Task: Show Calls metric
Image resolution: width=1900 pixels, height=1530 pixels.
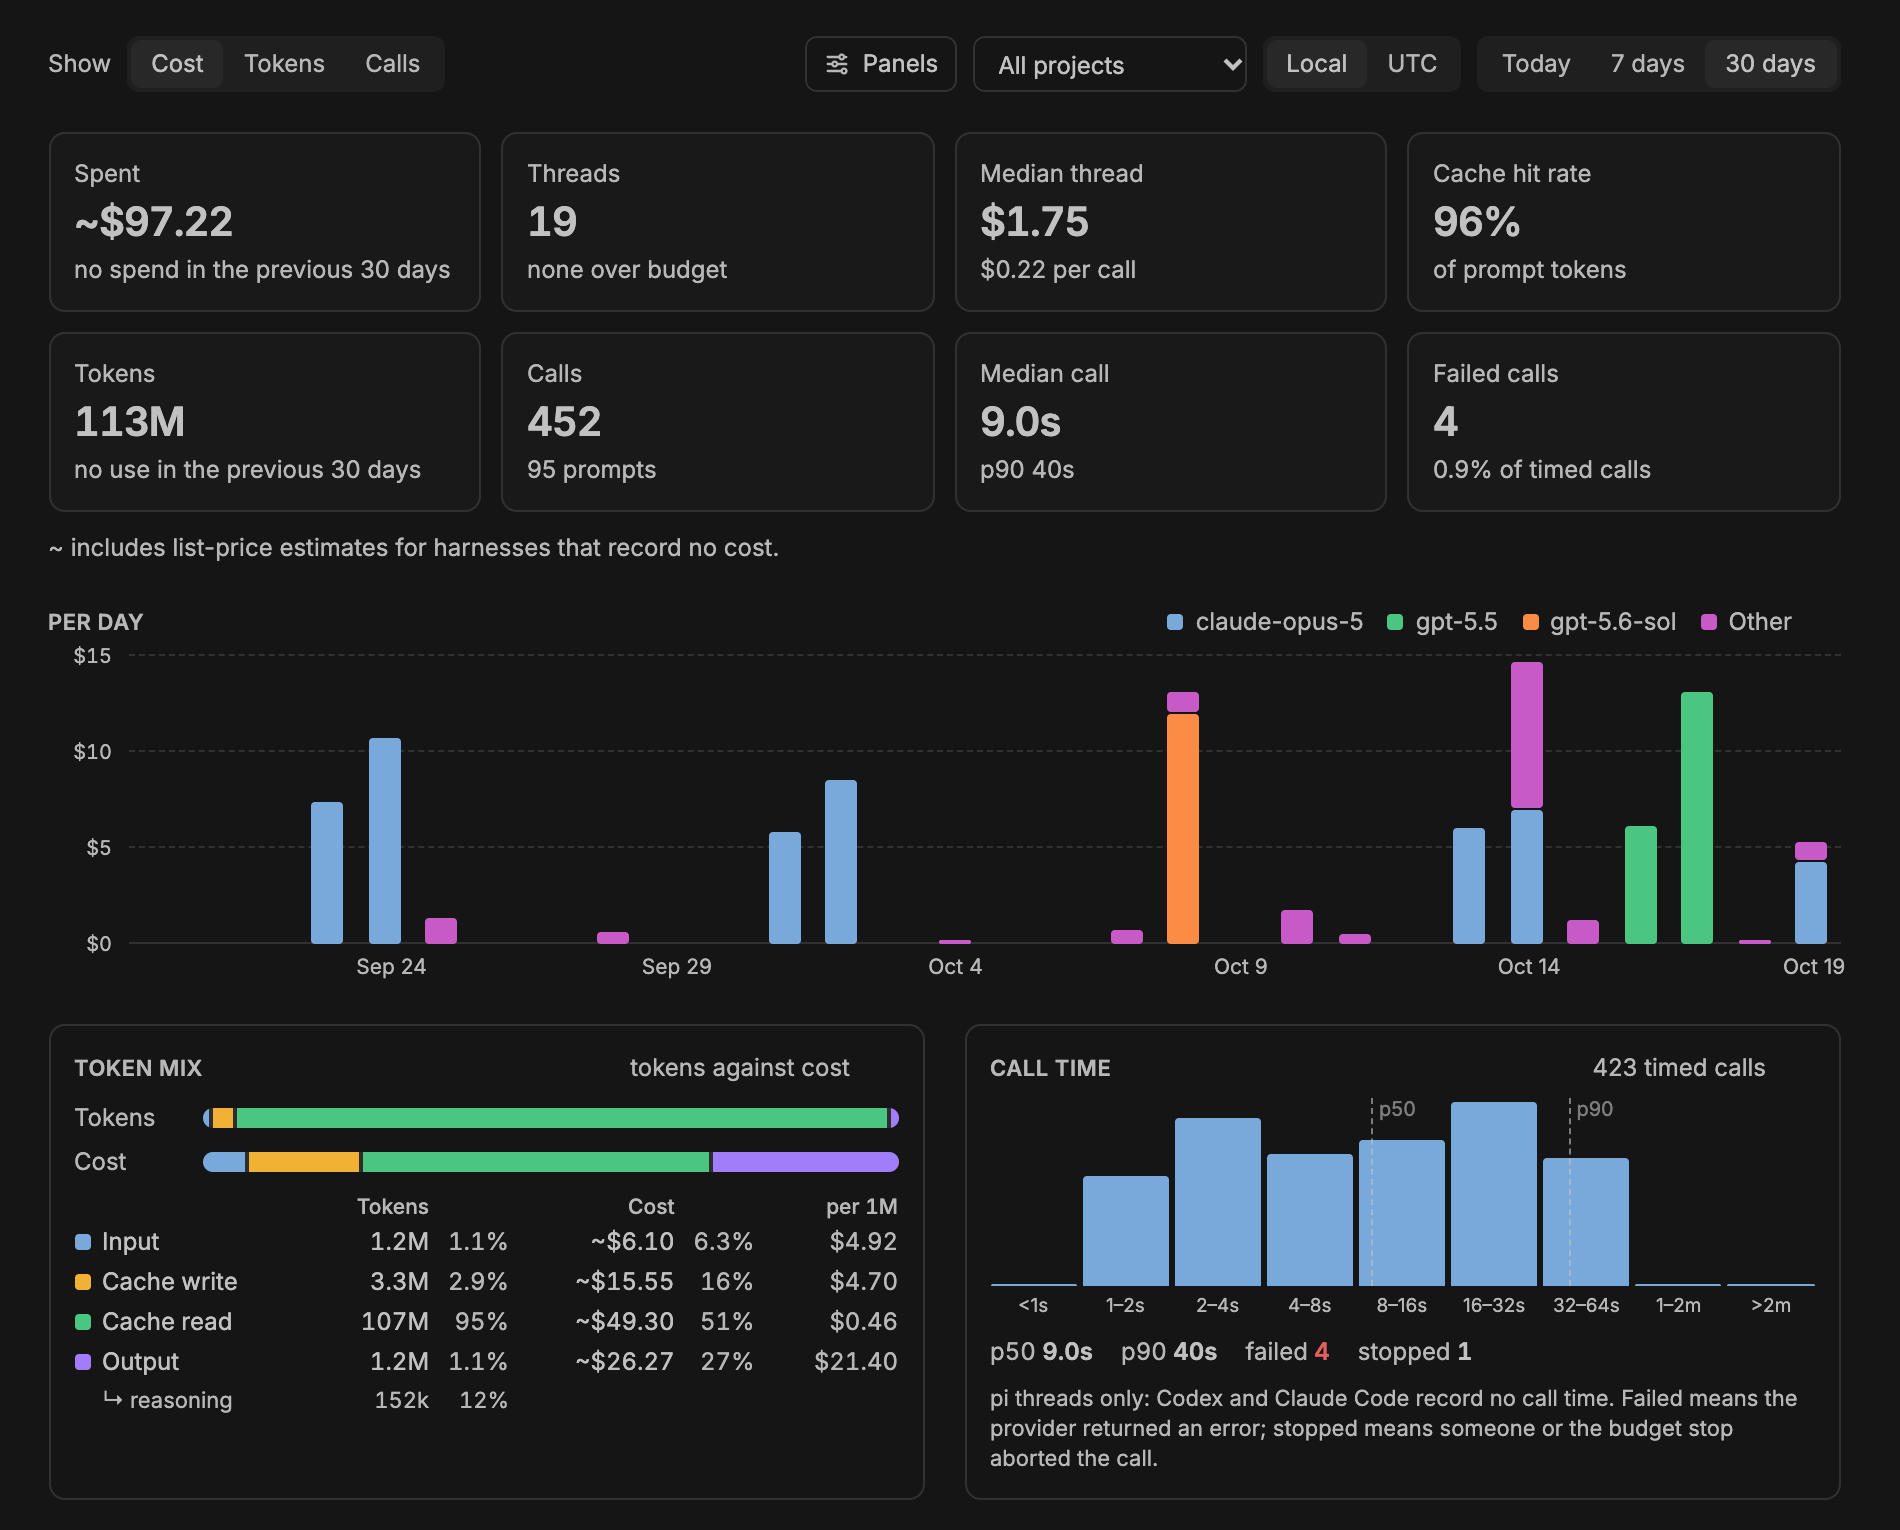Action: click(392, 64)
